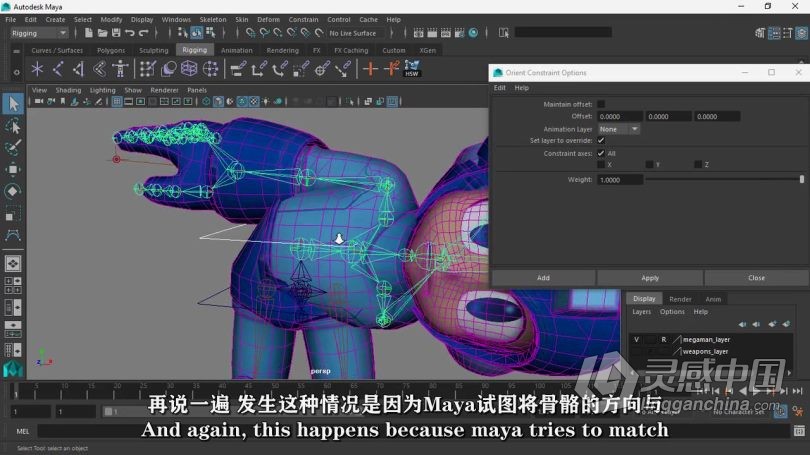Open the Animation Layer None dropdown
810x455 pixels.
point(619,129)
